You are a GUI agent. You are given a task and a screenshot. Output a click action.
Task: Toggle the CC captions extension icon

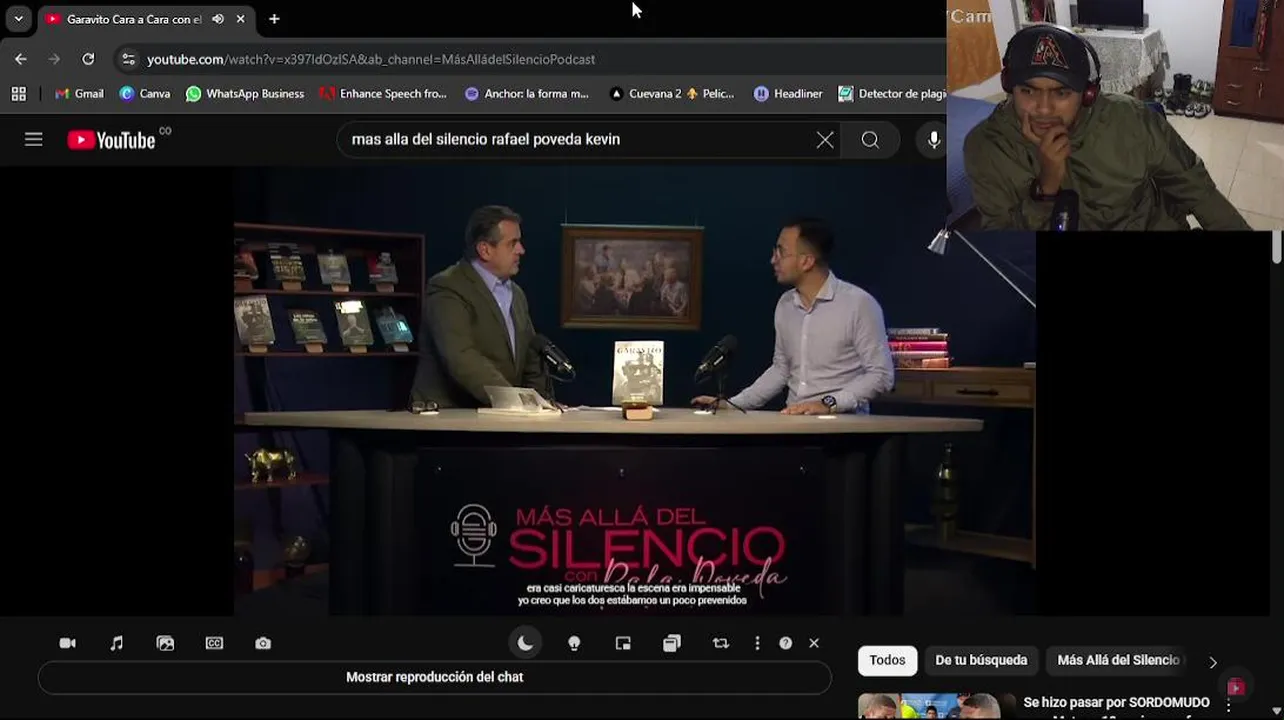point(214,643)
